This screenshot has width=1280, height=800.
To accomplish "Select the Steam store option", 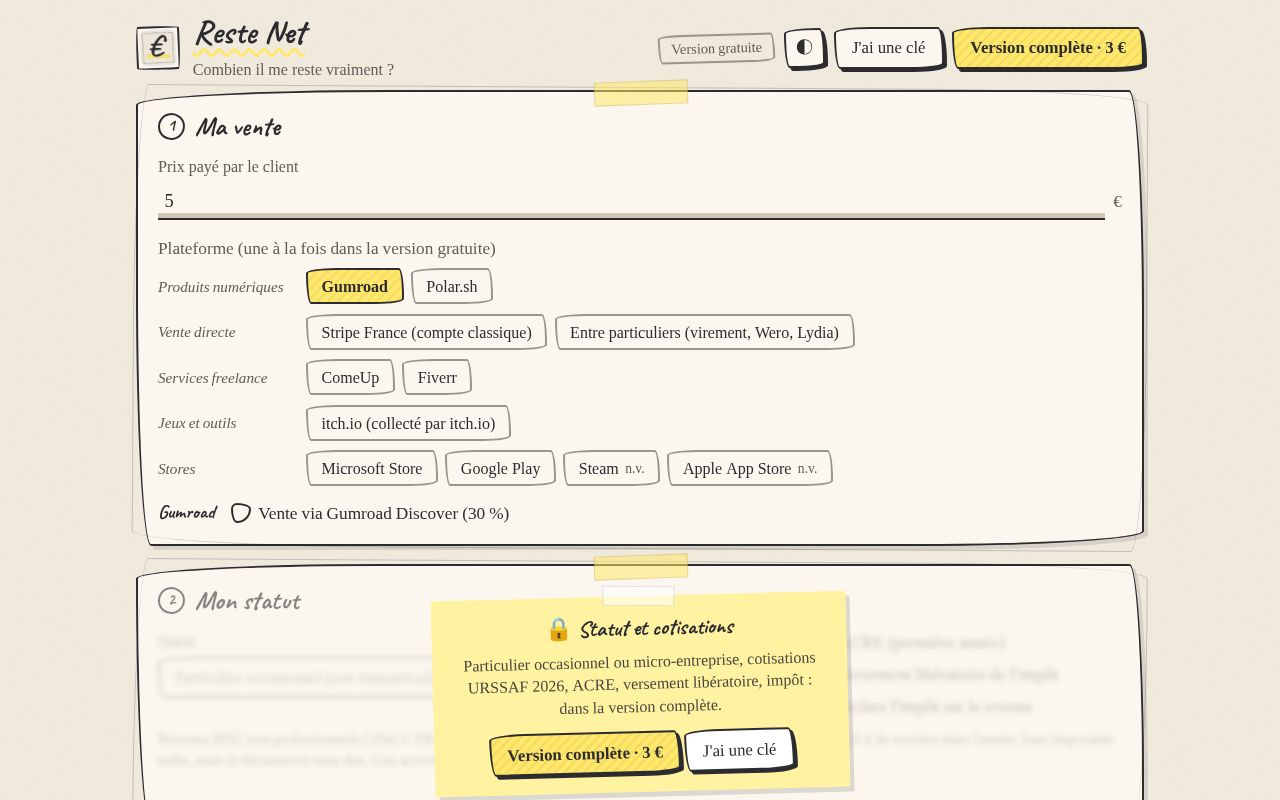I will point(611,468).
